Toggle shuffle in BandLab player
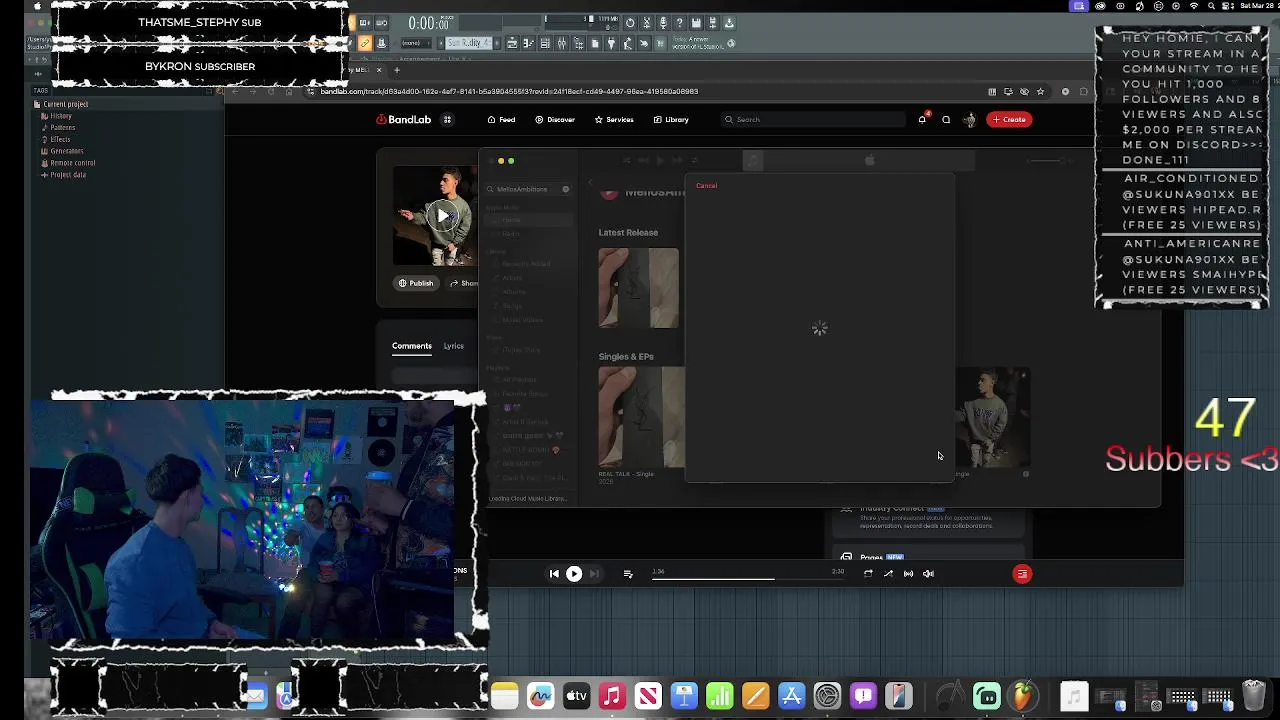The height and width of the screenshot is (720, 1280). 888,574
